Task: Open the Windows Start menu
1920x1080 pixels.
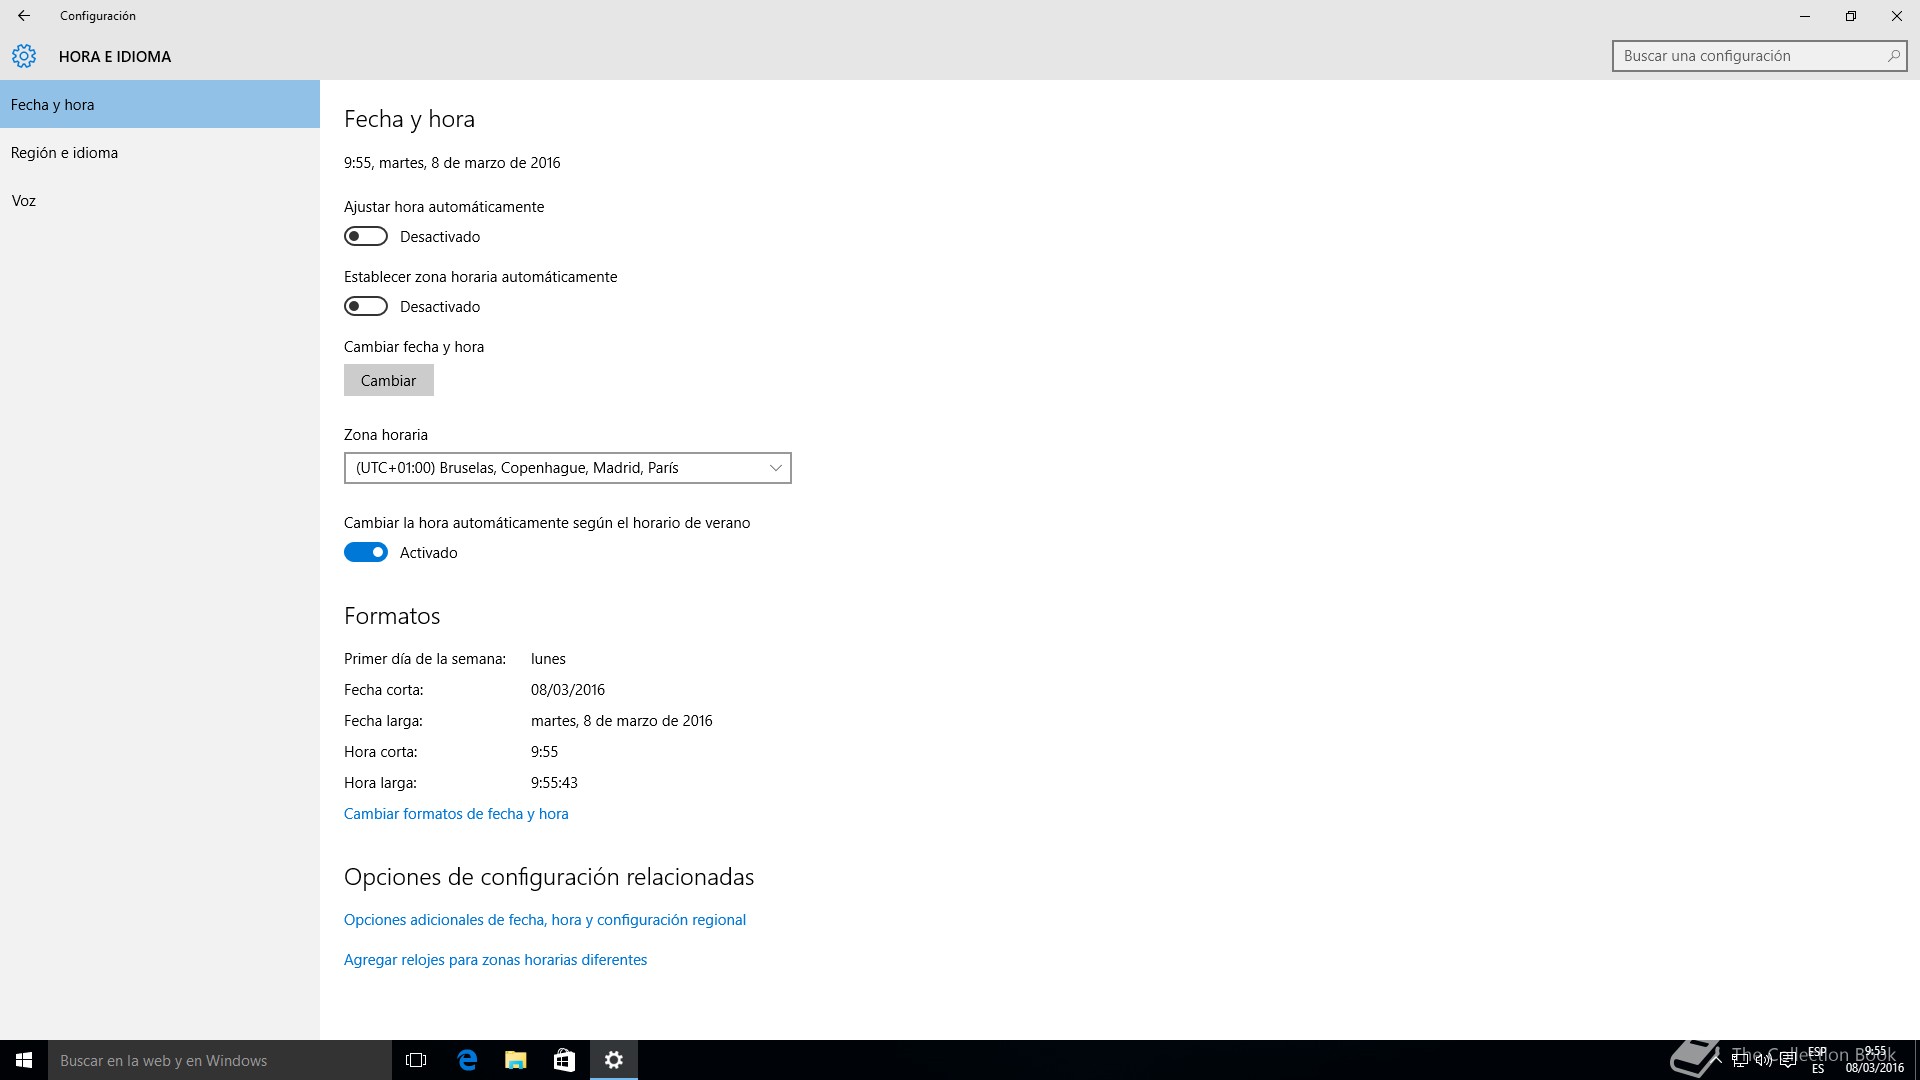Action: click(24, 1060)
